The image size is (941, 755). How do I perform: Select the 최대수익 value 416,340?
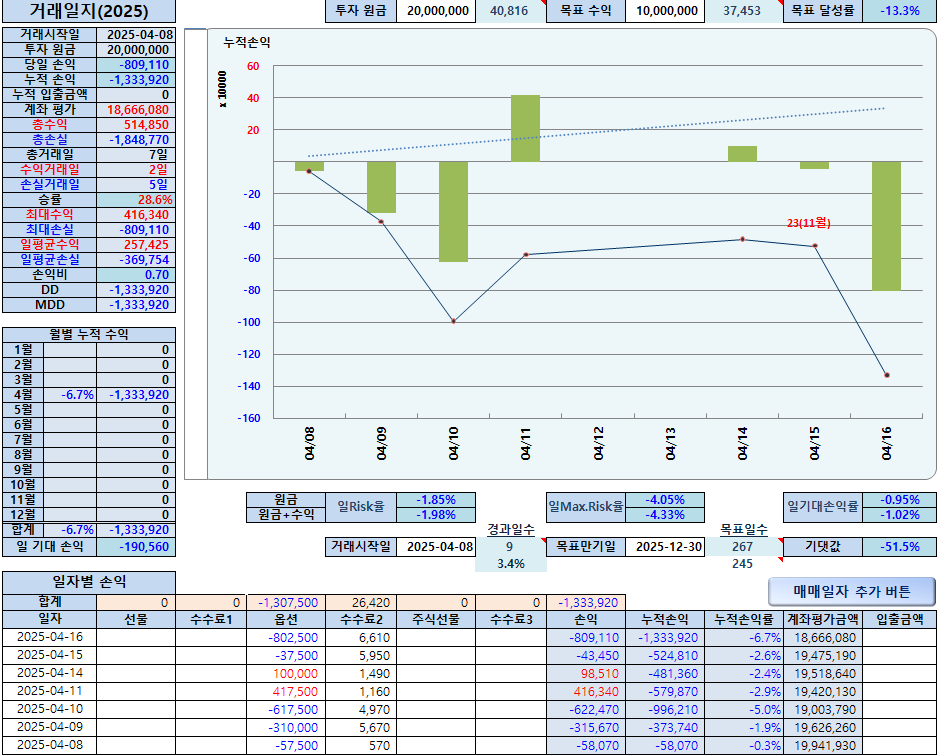(x=136, y=215)
